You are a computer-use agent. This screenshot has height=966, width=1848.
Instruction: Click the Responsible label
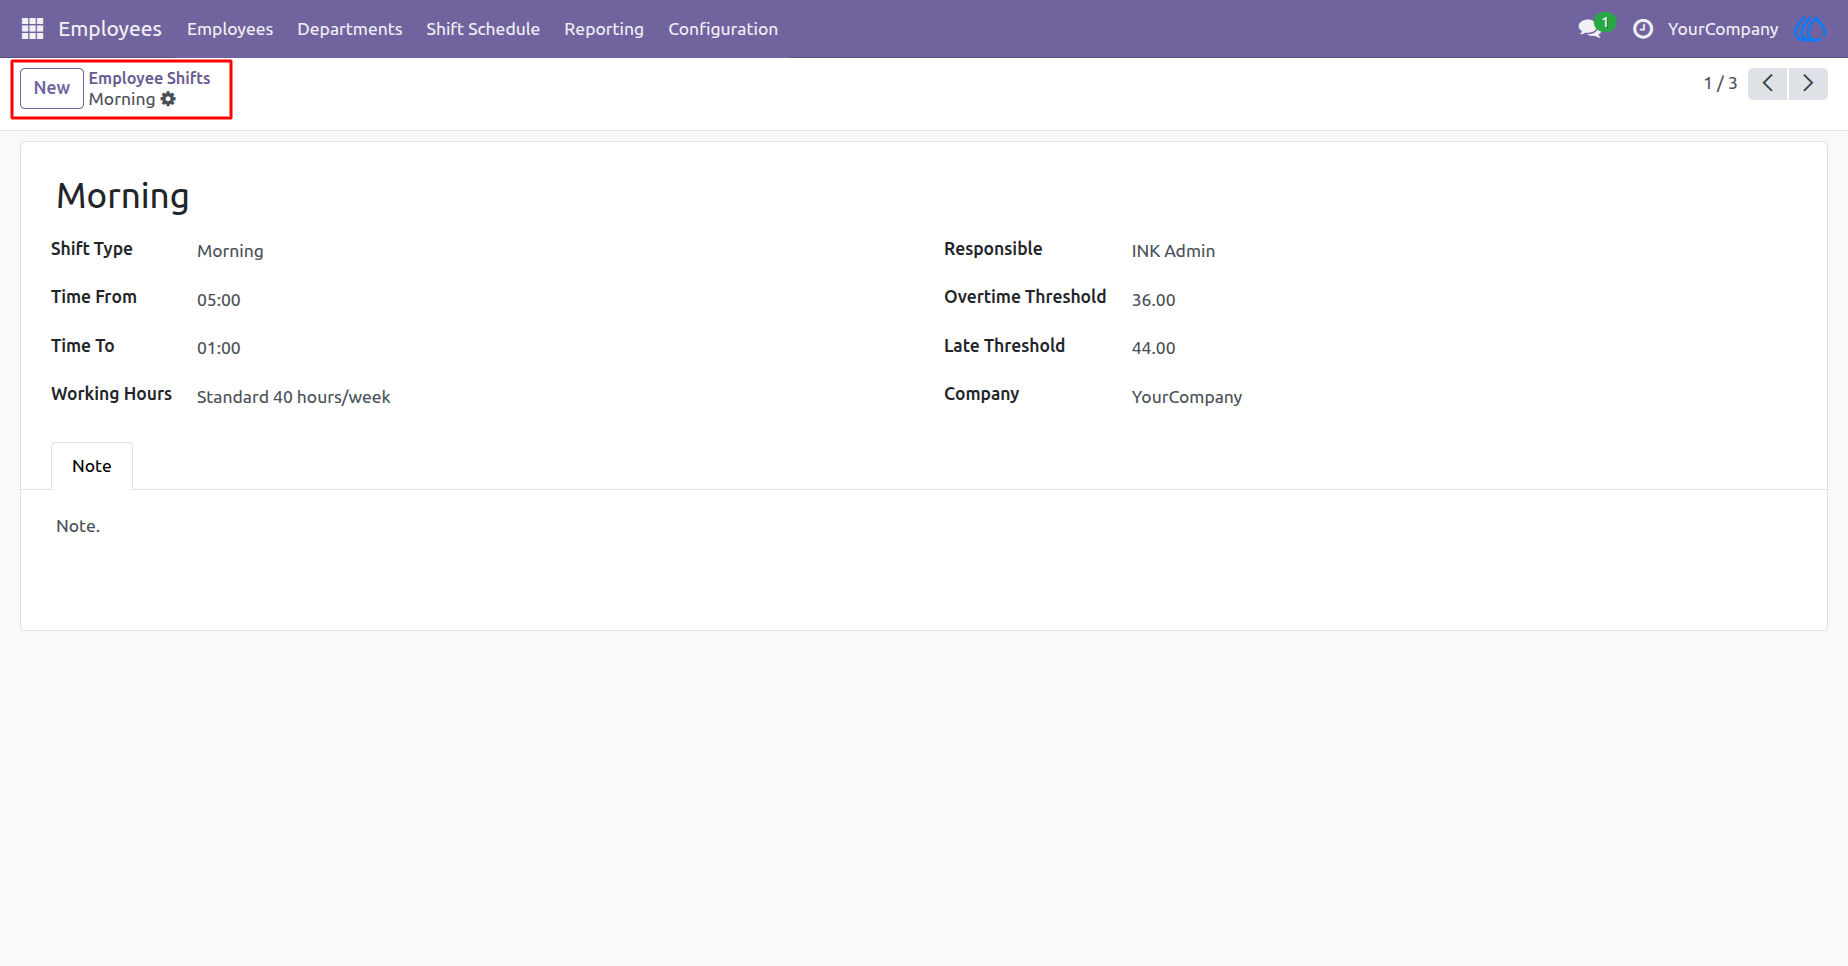[x=993, y=249]
